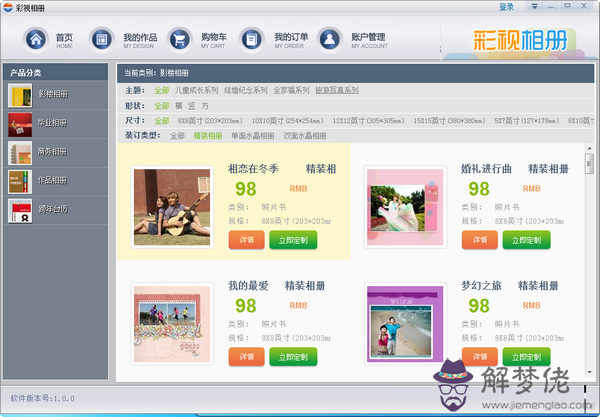Select binding type 精装相册

pyautogui.click(x=208, y=136)
